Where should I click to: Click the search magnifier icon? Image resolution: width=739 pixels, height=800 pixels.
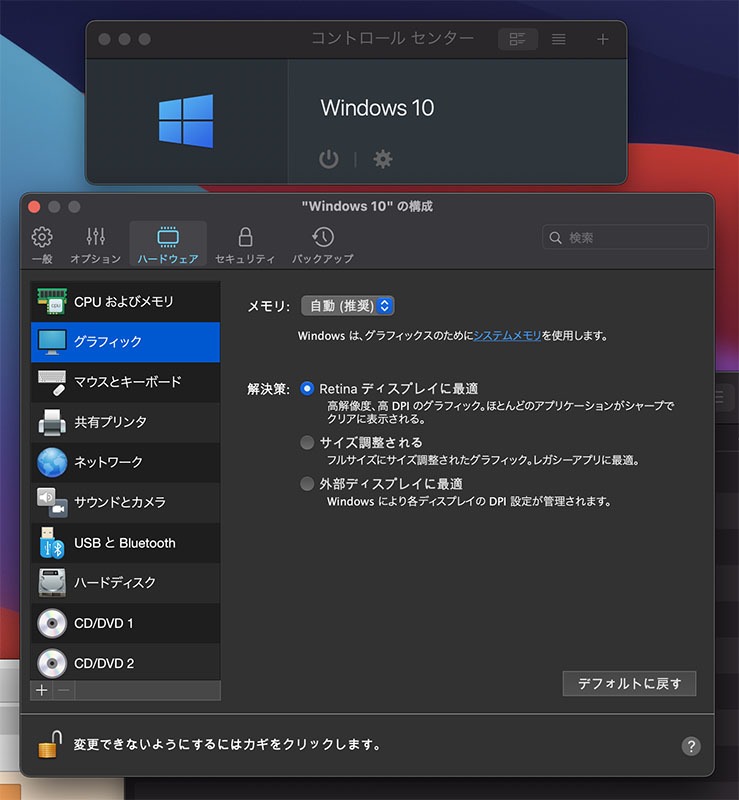pos(555,237)
